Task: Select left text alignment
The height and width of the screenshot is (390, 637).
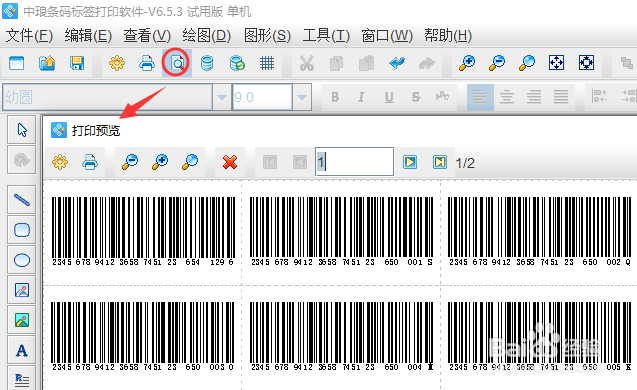Action: [x=480, y=97]
